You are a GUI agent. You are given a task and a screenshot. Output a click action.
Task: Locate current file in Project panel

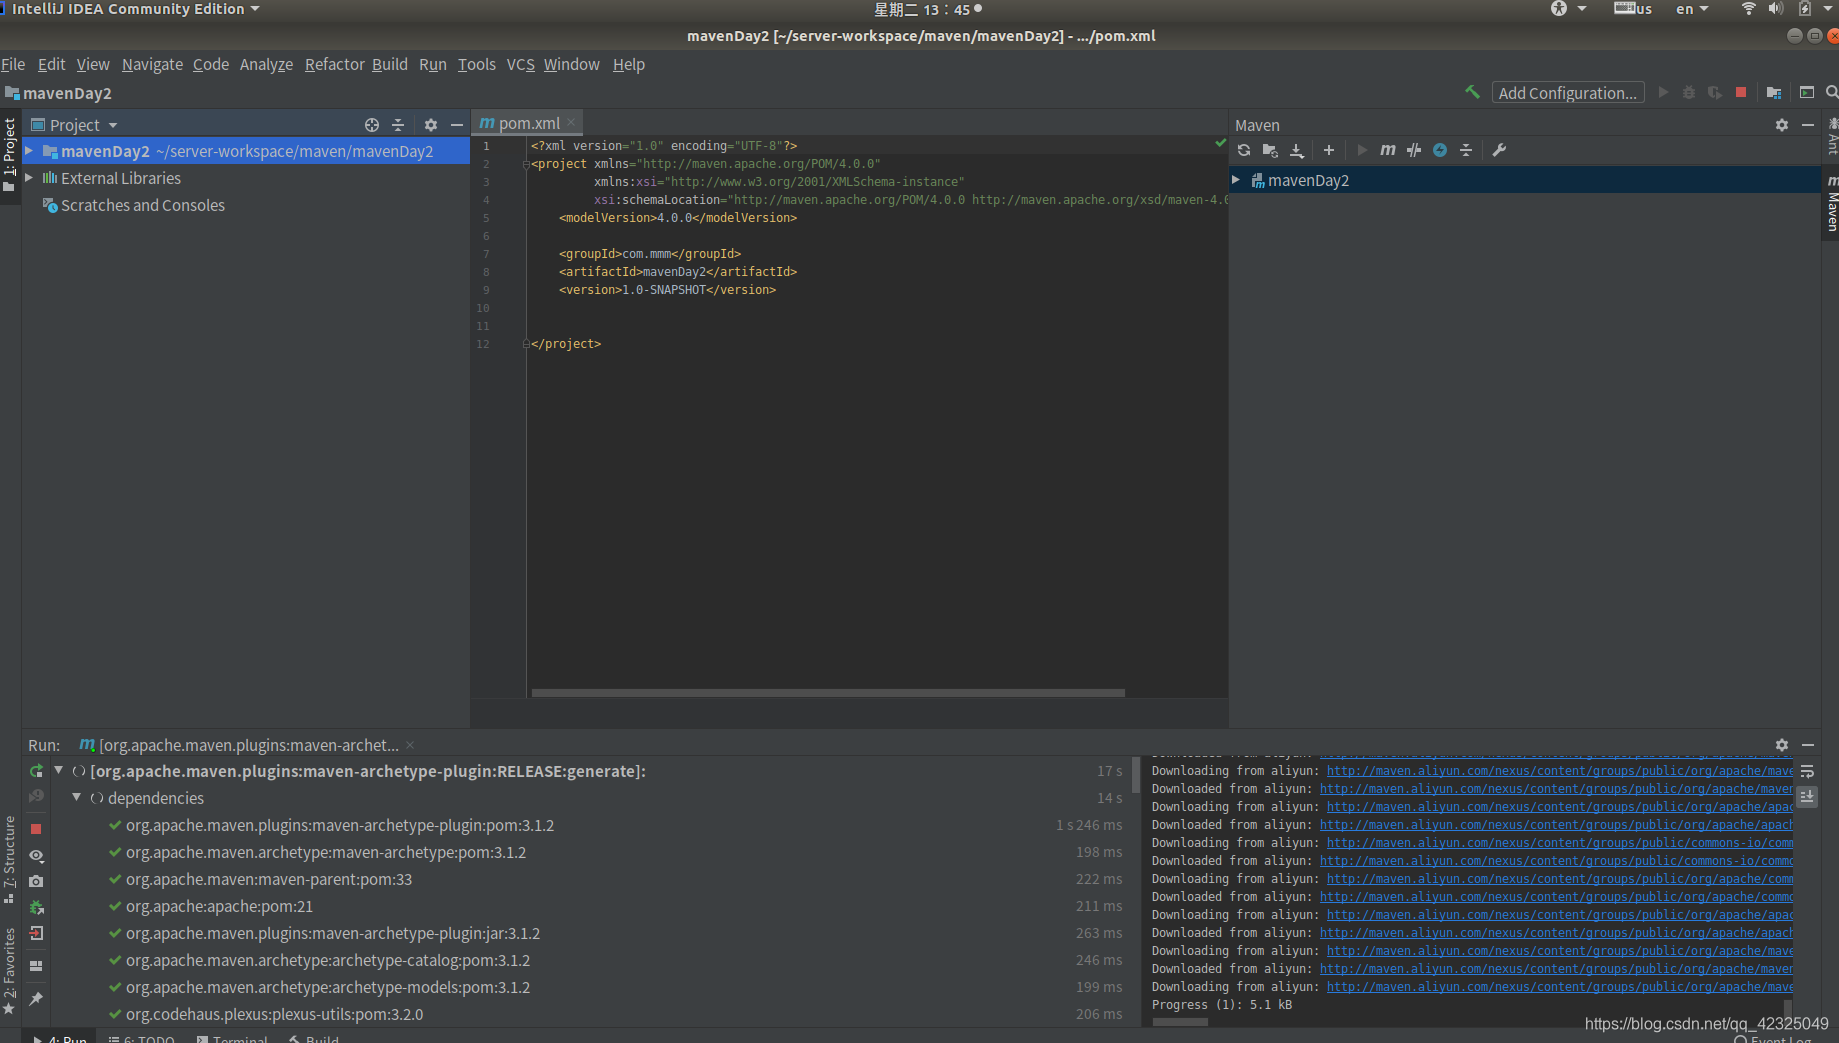(372, 125)
